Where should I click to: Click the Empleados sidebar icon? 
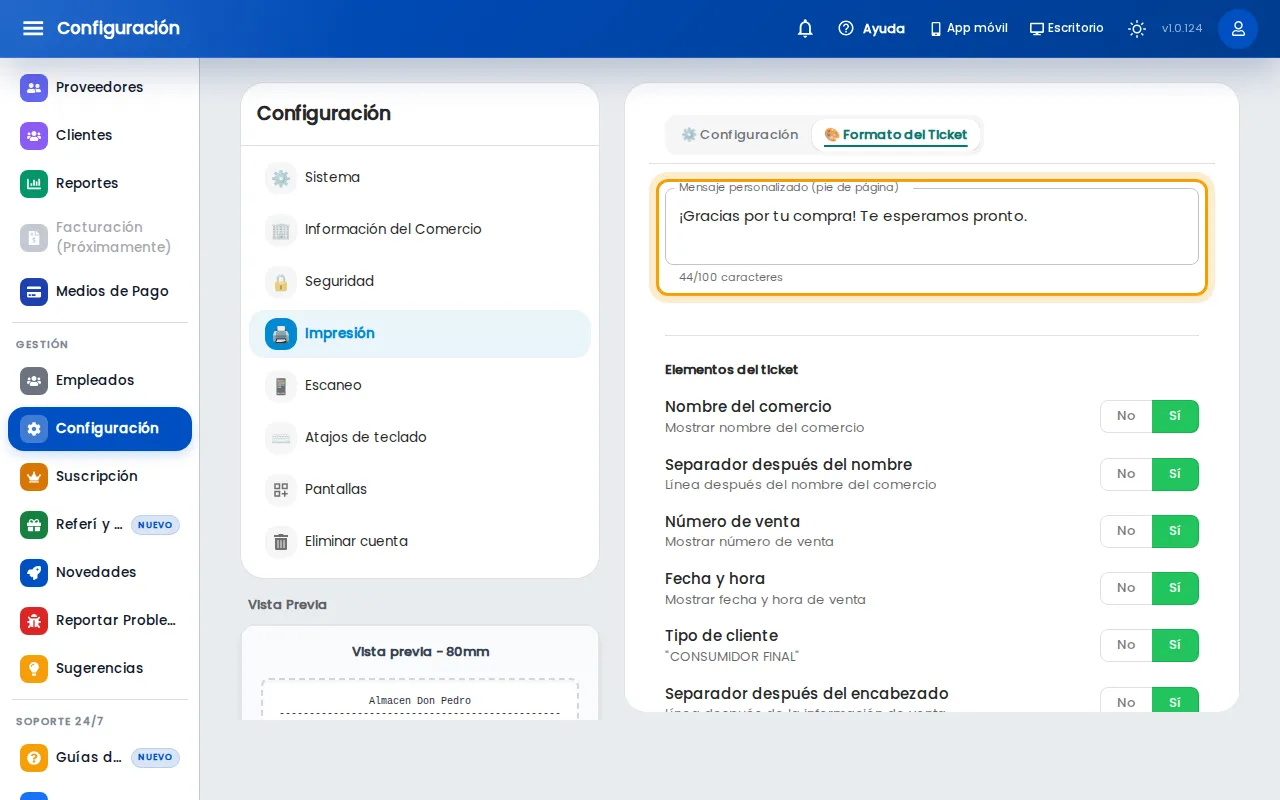tap(34, 381)
